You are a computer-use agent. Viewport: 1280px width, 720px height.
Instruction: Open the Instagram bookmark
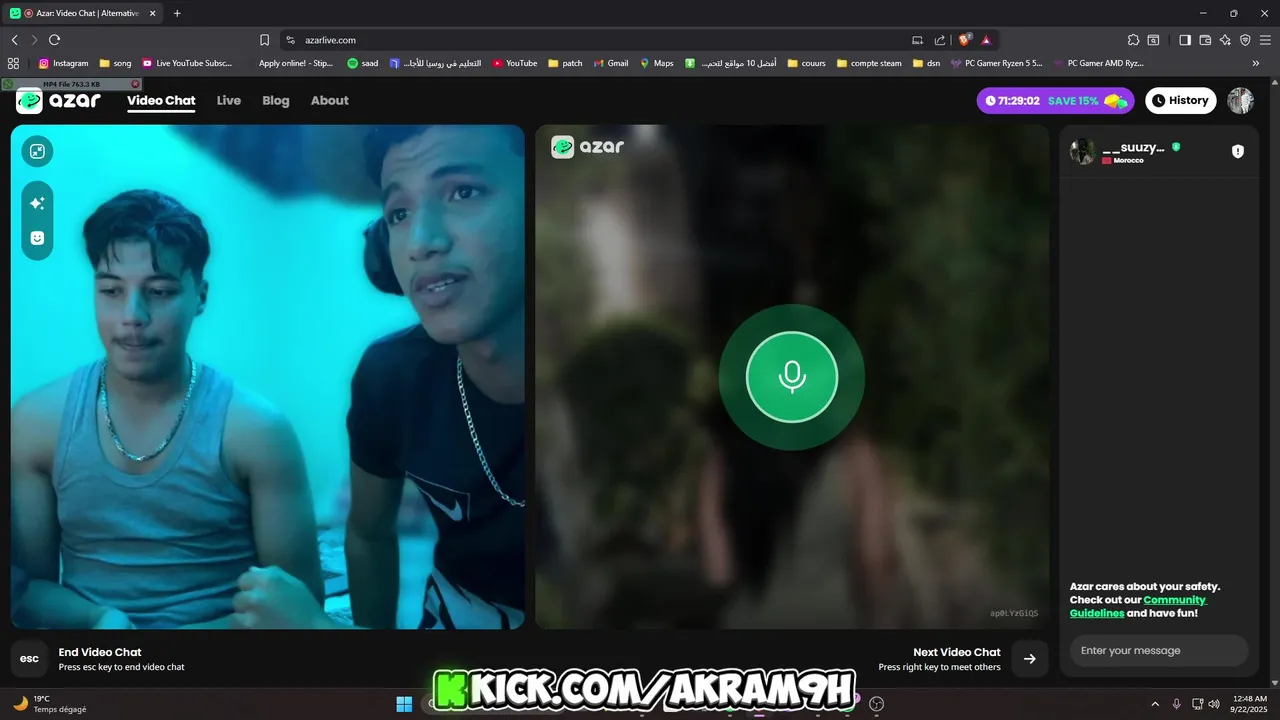click(x=63, y=63)
